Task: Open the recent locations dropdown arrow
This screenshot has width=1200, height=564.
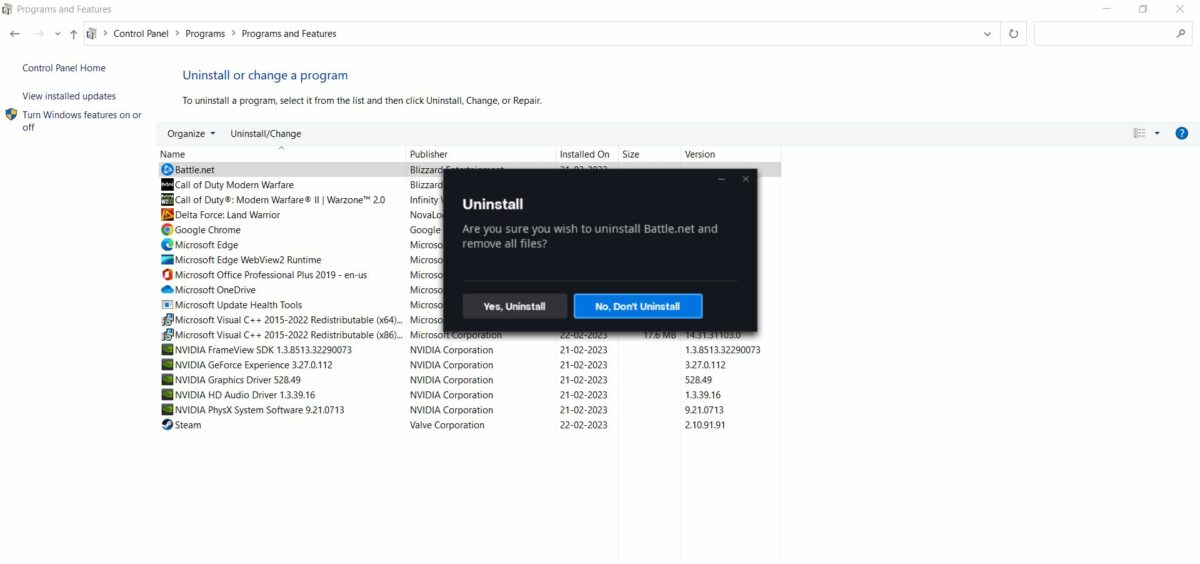Action: pyautogui.click(x=58, y=34)
